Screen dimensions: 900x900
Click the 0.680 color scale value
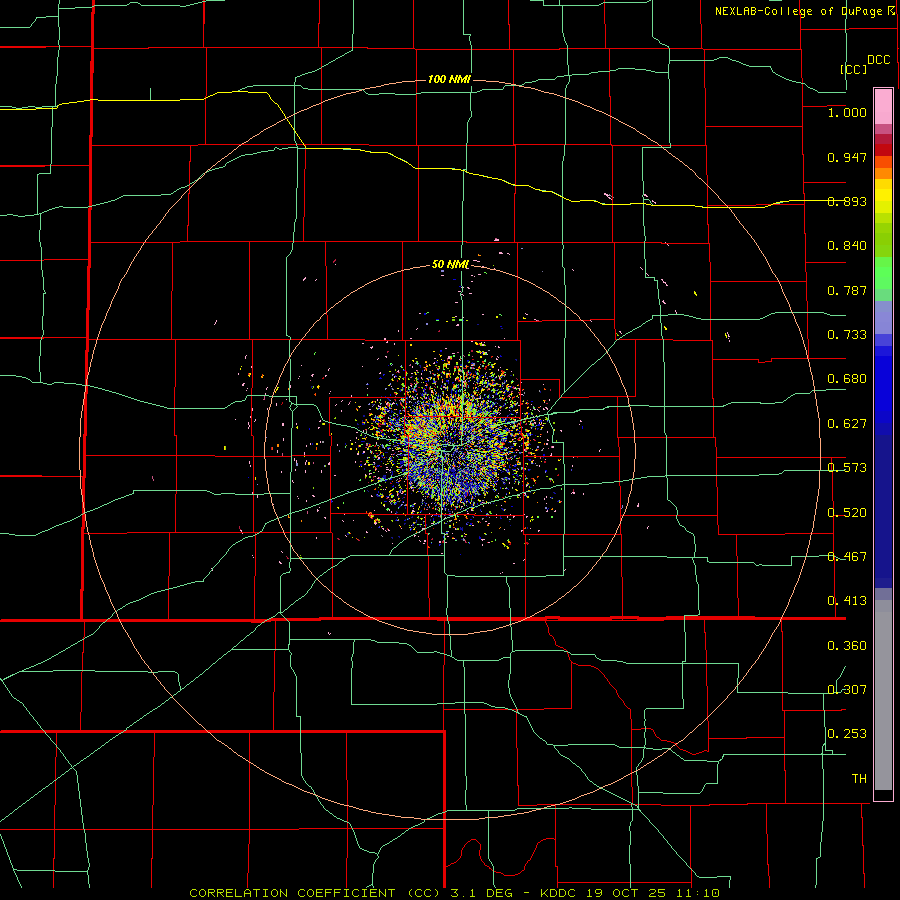tap(847, 379)
